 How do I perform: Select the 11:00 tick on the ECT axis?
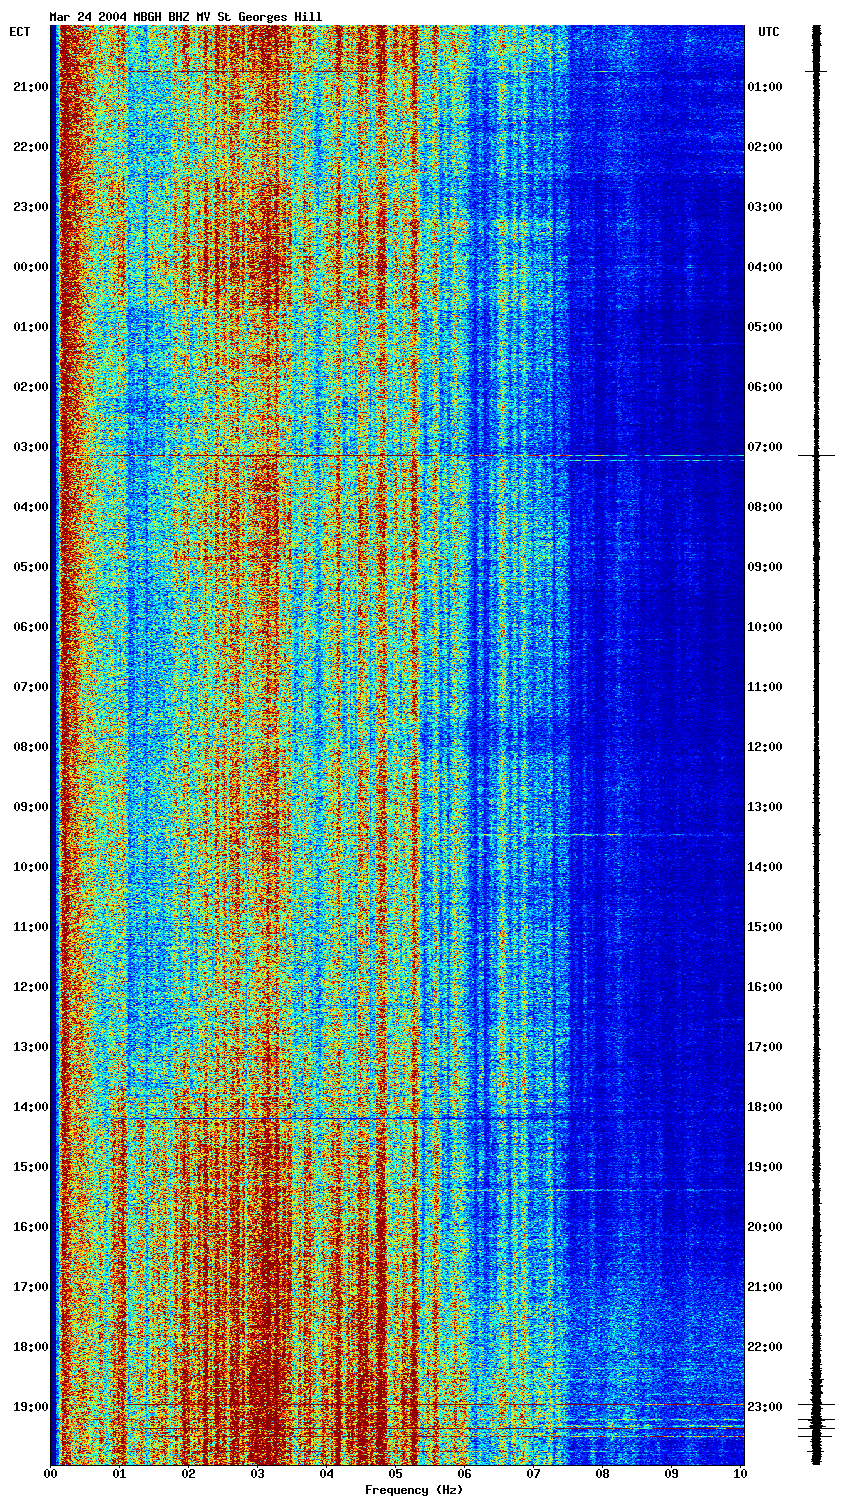tap(30, 927)
